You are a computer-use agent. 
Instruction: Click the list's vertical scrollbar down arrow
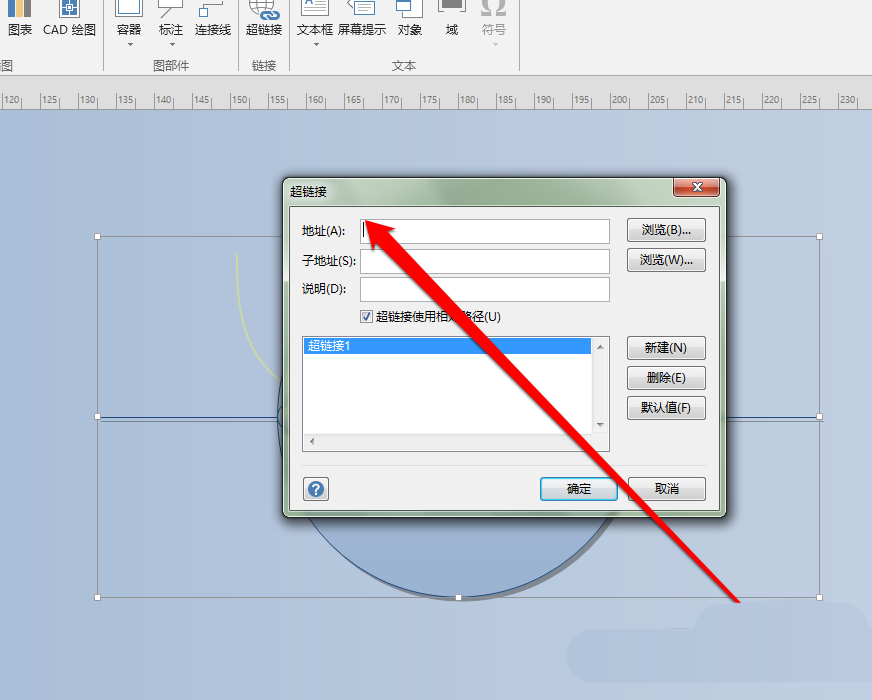tap(600, 424)
